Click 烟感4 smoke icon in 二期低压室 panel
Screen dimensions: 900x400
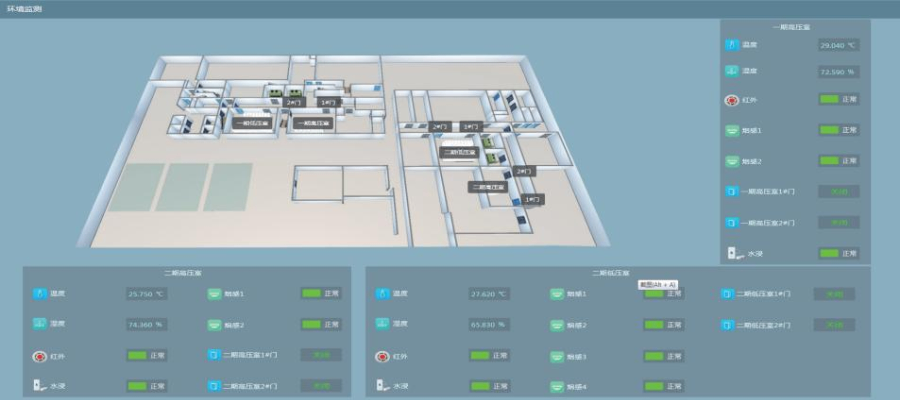pyautogui.click(x=556, y=386)
